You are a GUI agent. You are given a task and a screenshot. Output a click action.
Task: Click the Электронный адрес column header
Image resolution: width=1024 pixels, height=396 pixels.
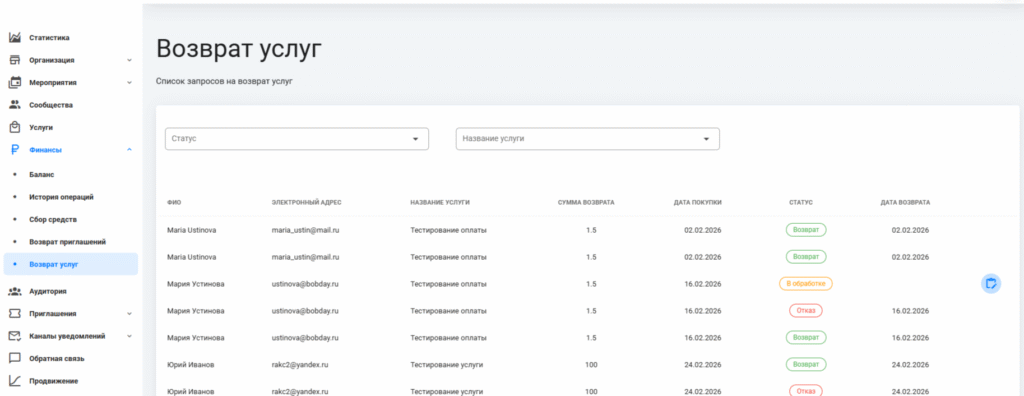(x=306, y=203)
